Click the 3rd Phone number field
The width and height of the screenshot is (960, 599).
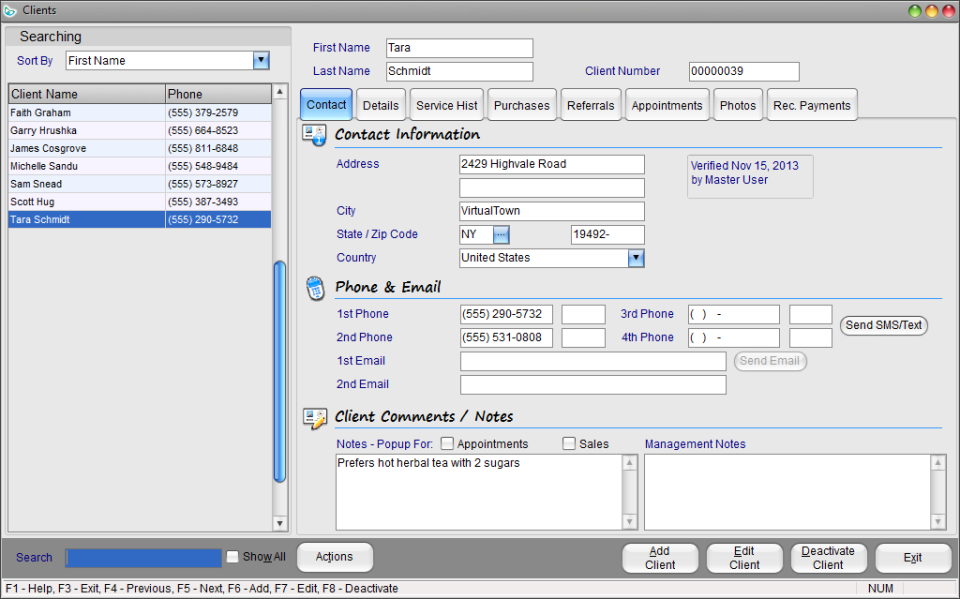point(733,314)
